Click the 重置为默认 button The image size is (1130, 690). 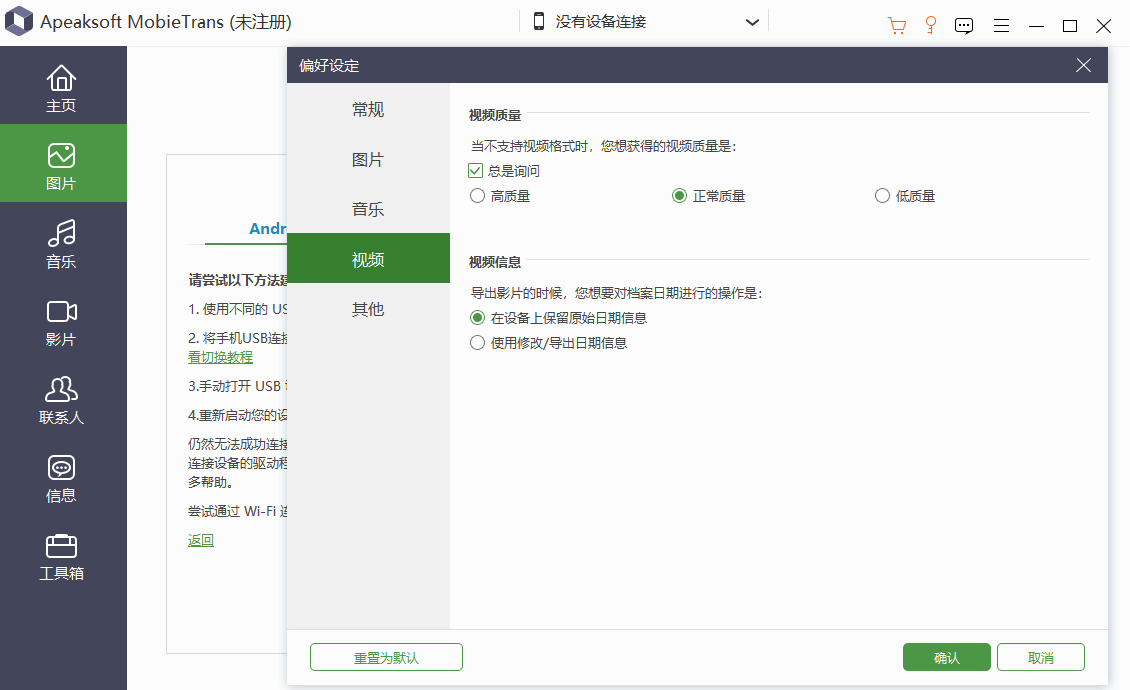tap(386, 657)
